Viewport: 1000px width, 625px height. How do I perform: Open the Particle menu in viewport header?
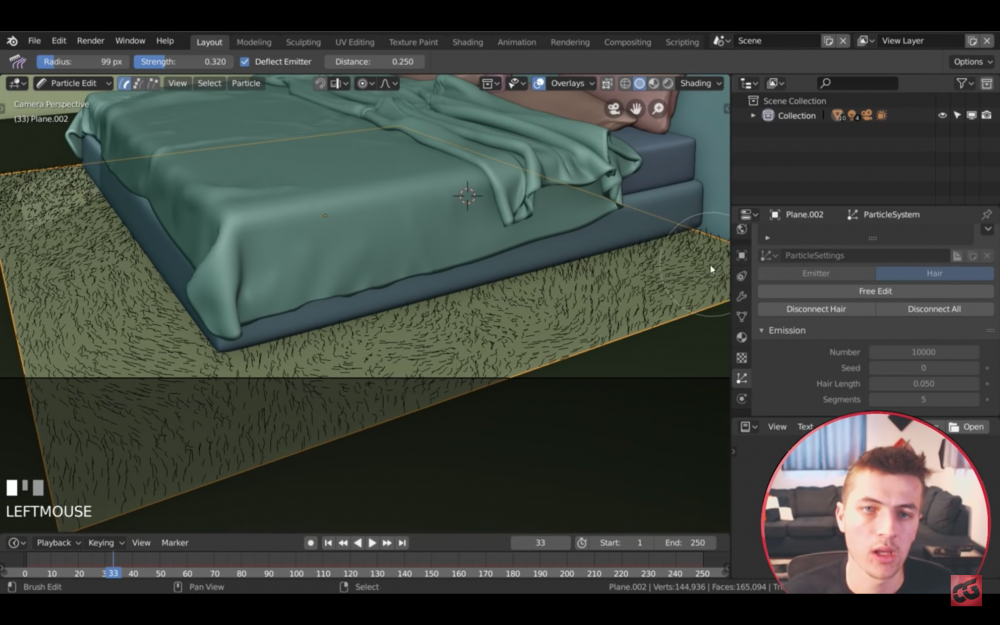(246, 84)
